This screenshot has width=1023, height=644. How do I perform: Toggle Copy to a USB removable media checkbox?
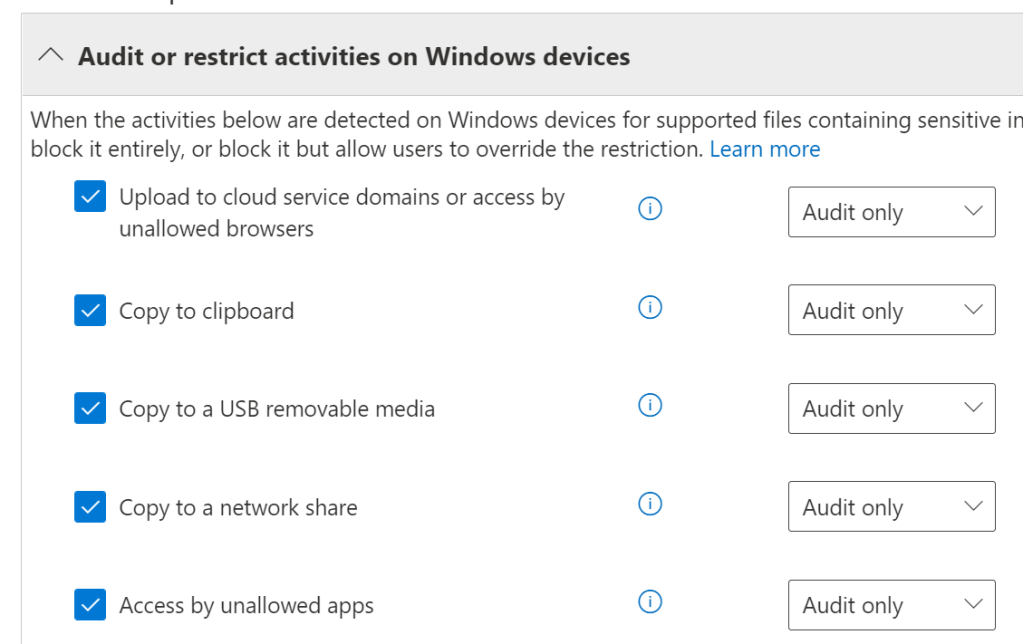pyautogui.click(x=90, y=409)
